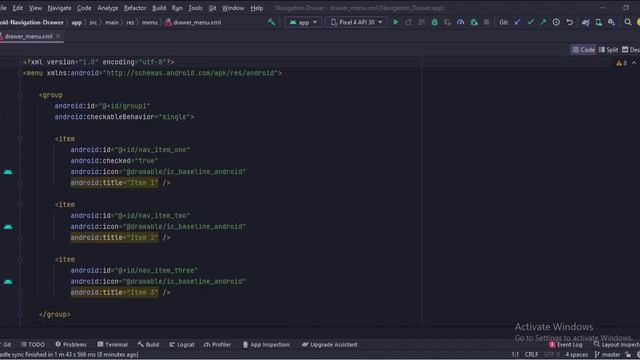The image size is (640, 360).
Task: Open the Build menu
Action: (x=159, y=8)
